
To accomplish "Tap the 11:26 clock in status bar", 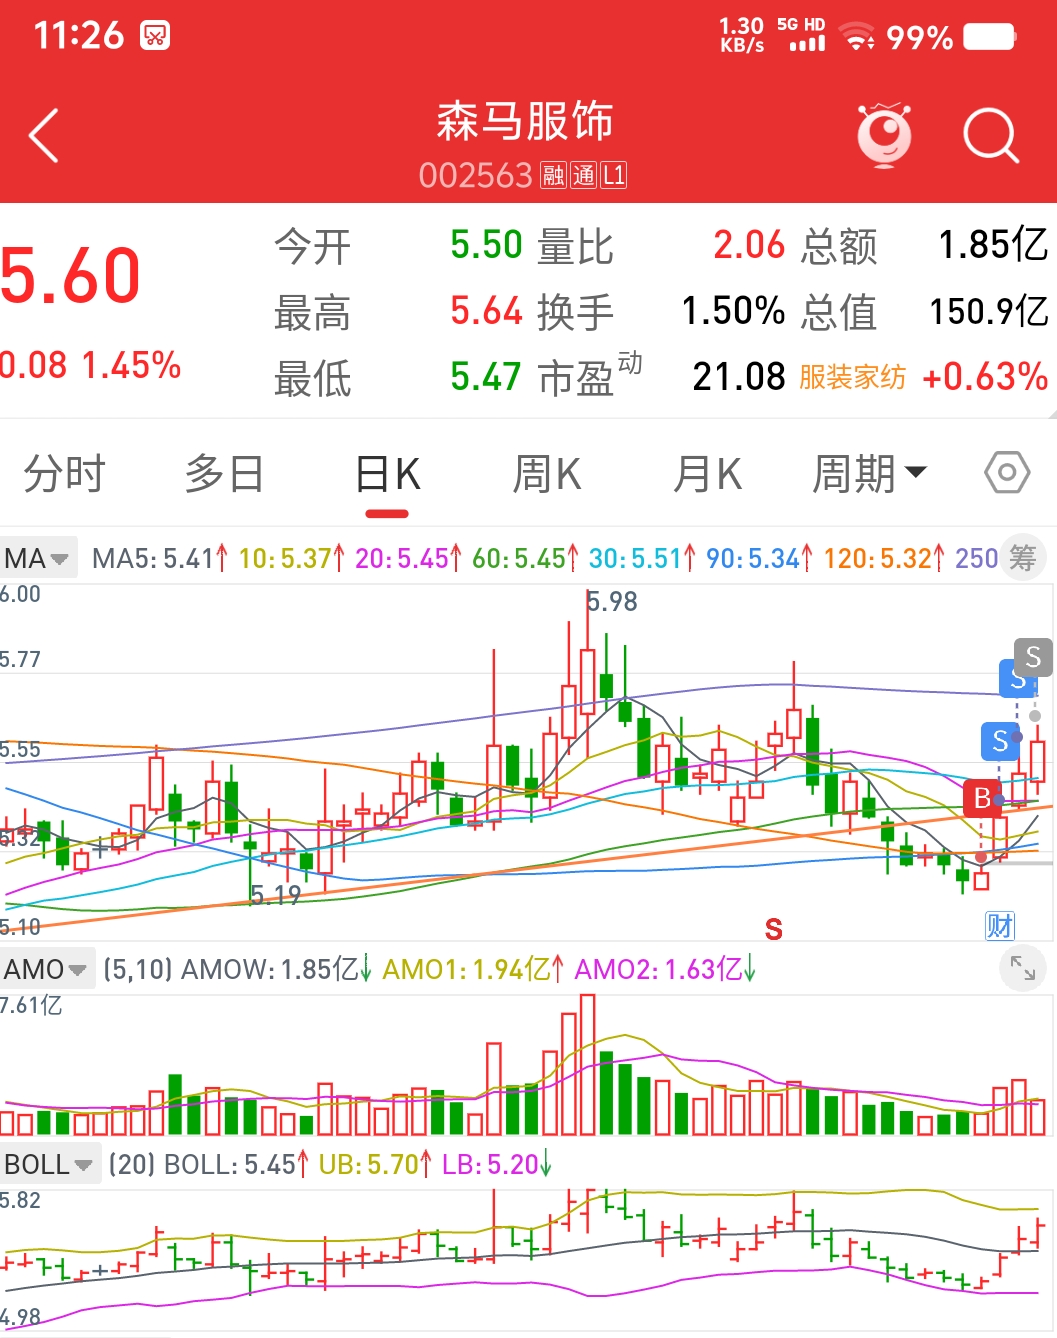I will [x=79, y=36].
